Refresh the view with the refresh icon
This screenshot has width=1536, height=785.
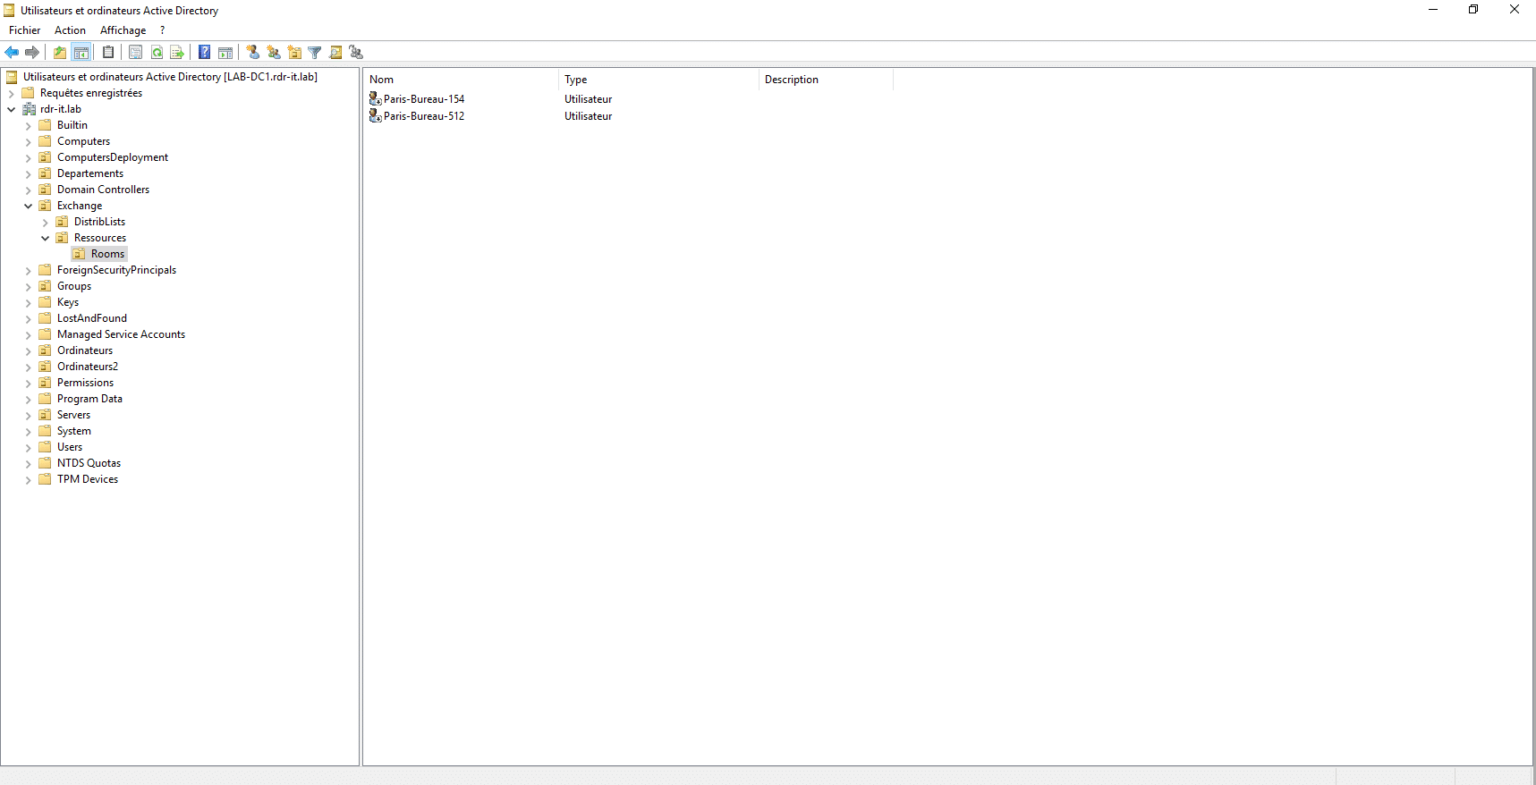156,52
